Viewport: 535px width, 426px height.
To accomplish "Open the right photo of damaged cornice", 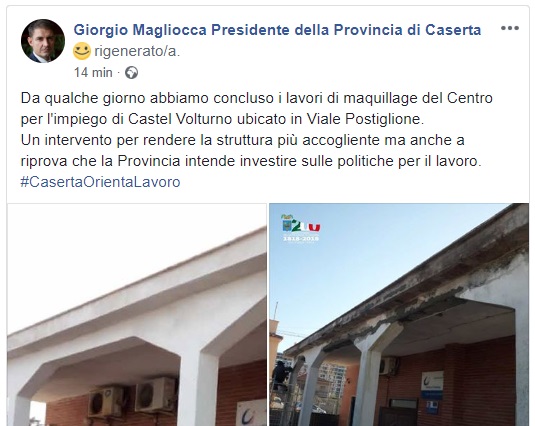I will point(399,314).
